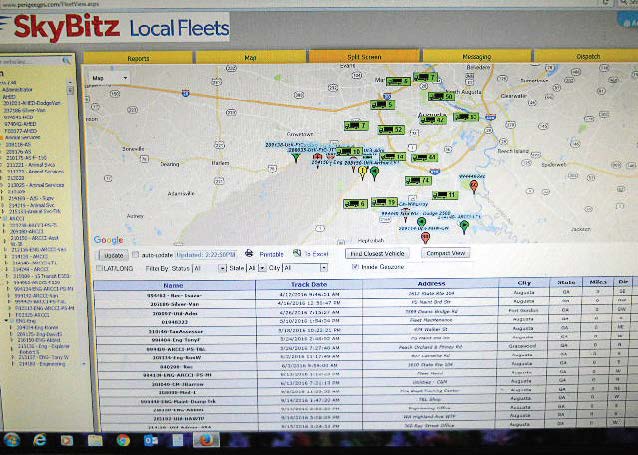Screen dimensions: 638x455
Task: Click the To Excel export icon
Action: coord(298,254)
